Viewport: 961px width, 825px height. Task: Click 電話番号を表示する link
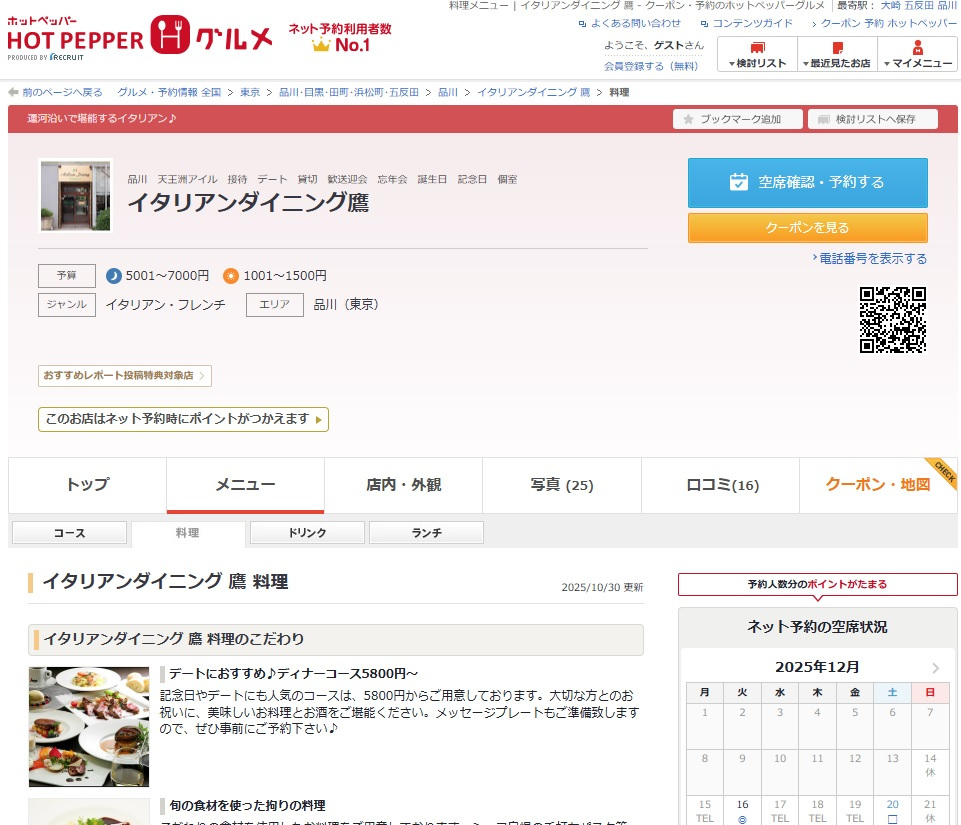(872, 258)
